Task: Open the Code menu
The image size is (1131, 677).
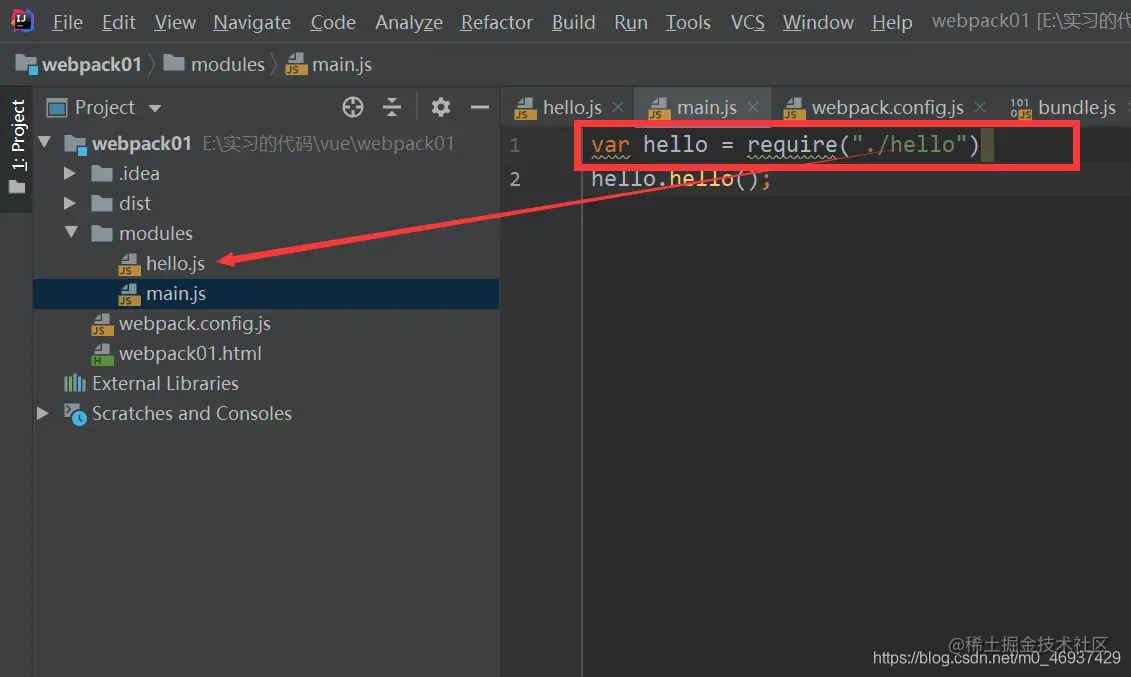Action: [333, 22]
